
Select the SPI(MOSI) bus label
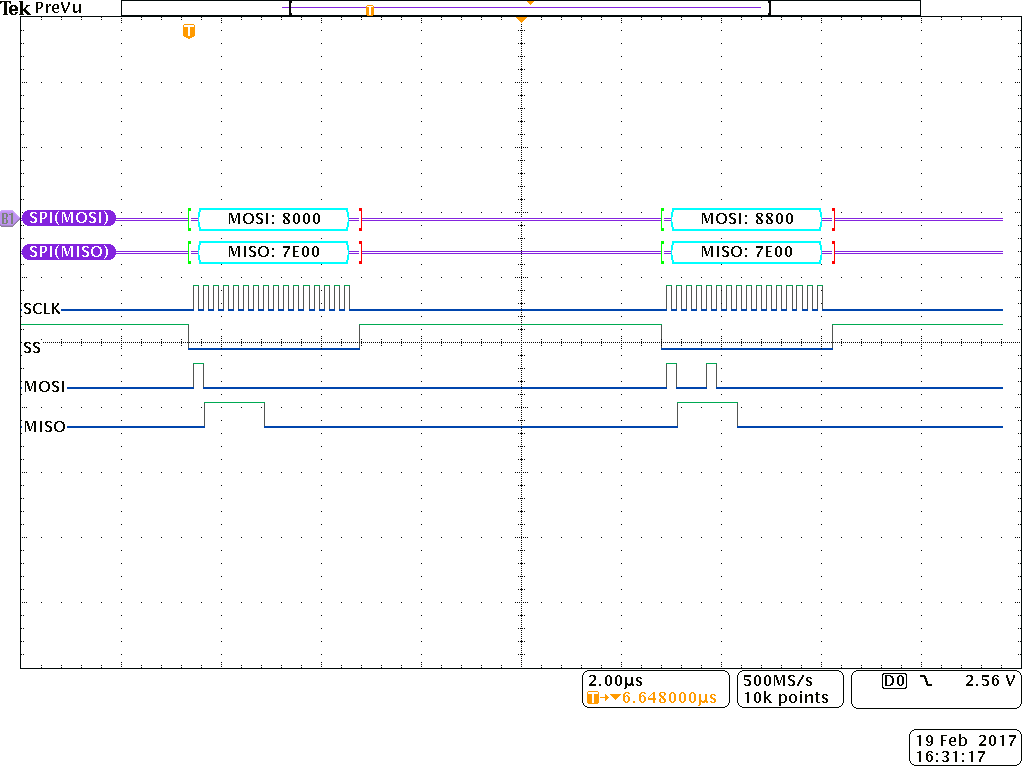click(69, 219)
